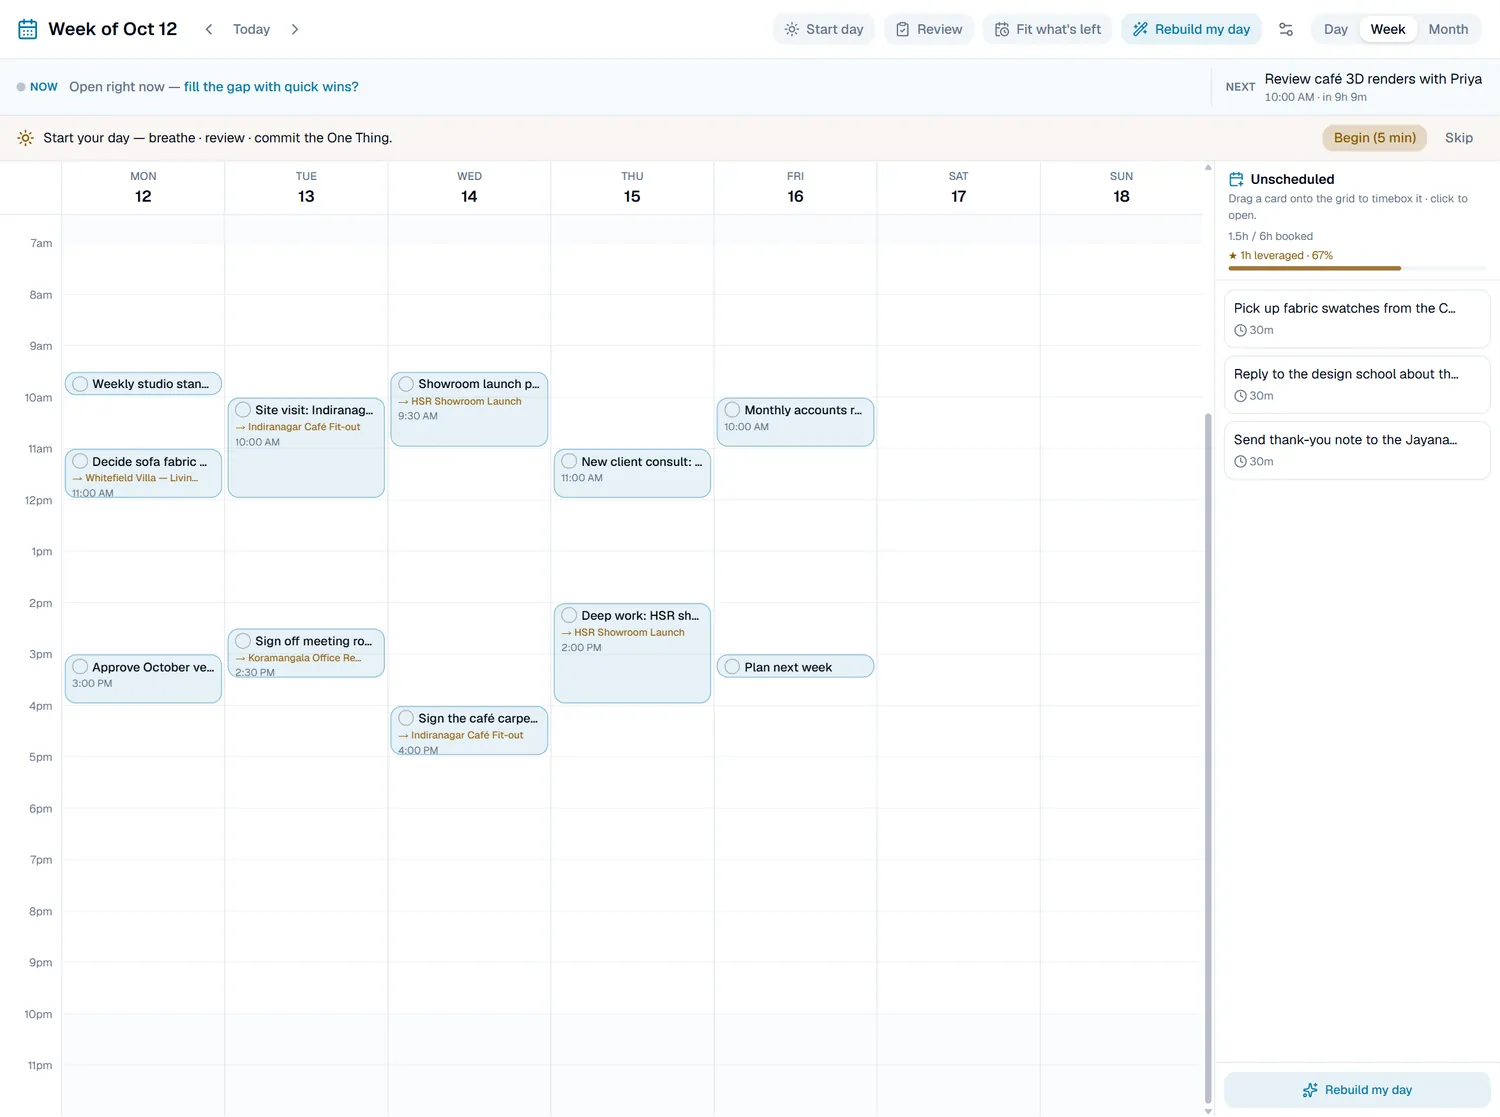Click the Unscheduled panel calendar icon
Image resolution: width=1500 pixels, height=1117 pixels.
(x=1236, y=179)
